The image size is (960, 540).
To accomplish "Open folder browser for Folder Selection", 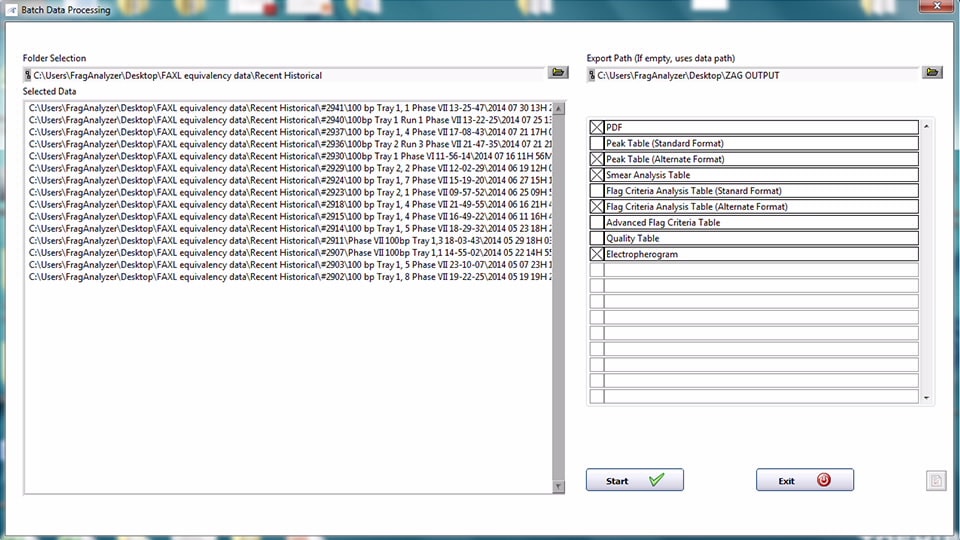I will pos(558,73).
